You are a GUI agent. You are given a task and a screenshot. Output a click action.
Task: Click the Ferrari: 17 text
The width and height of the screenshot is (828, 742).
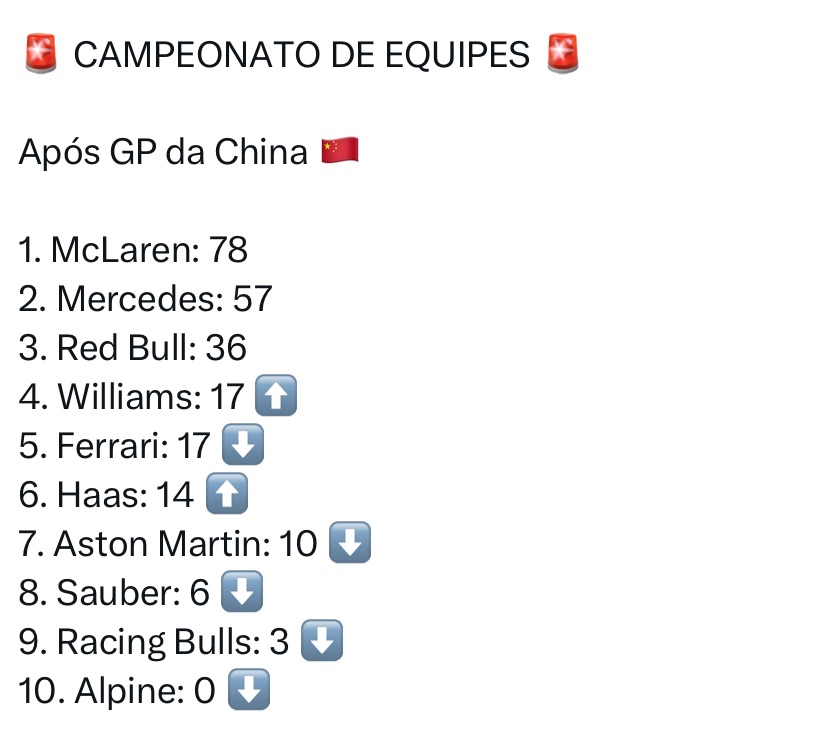tap(114, 446)
